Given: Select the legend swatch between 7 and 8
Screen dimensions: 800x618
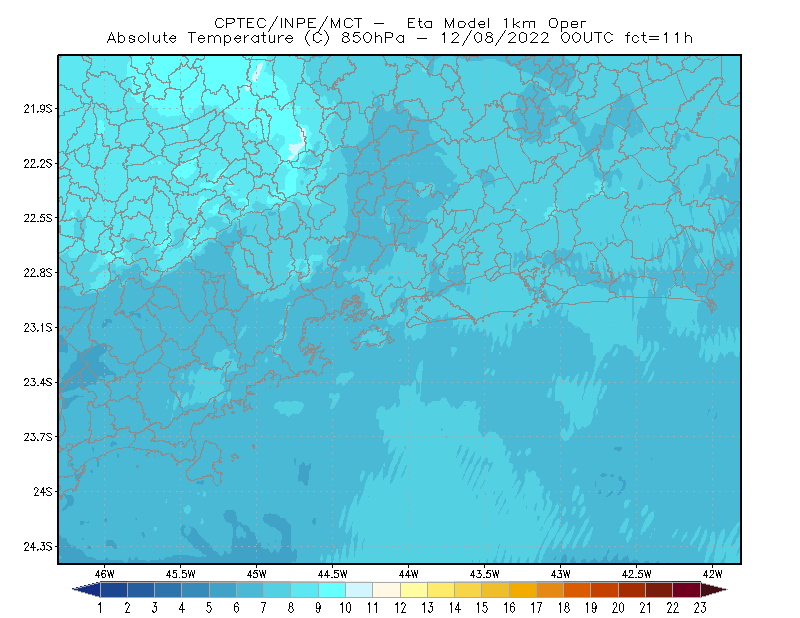Looking at the screenshot, I should 278,590.
